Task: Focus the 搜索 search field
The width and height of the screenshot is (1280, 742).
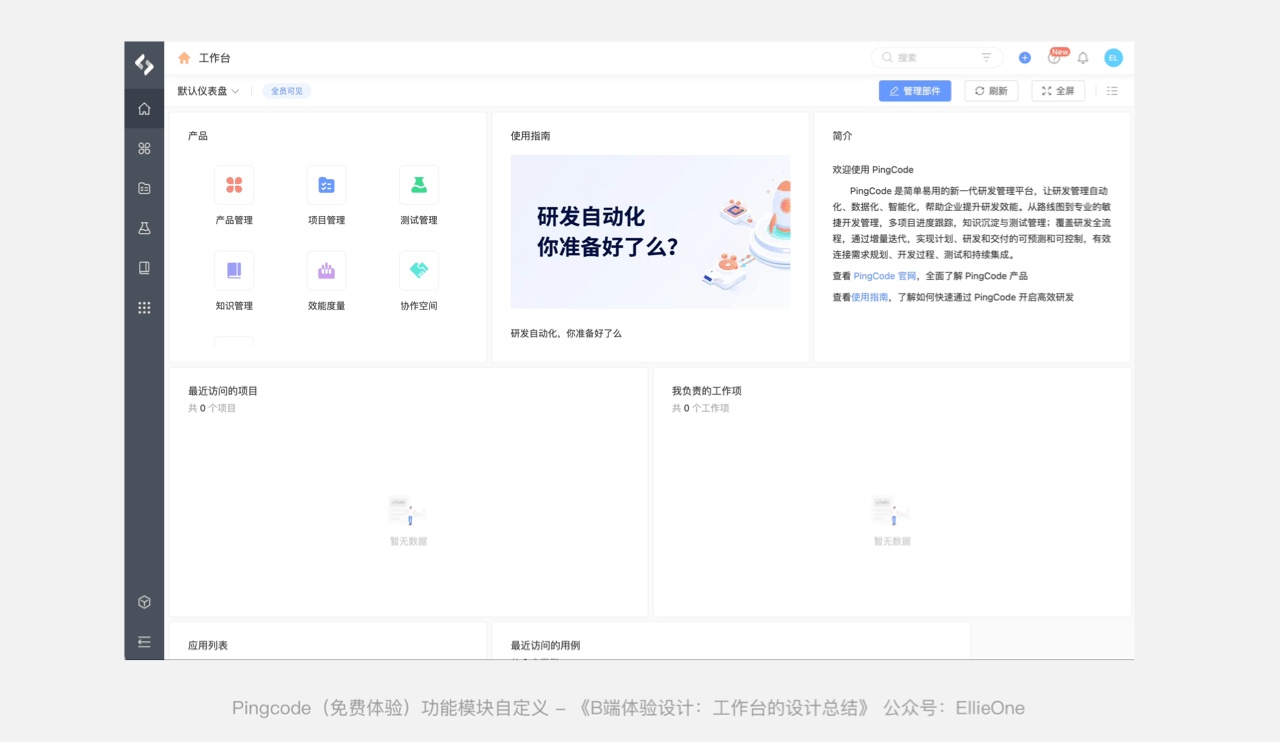Action: click(937, 58)
